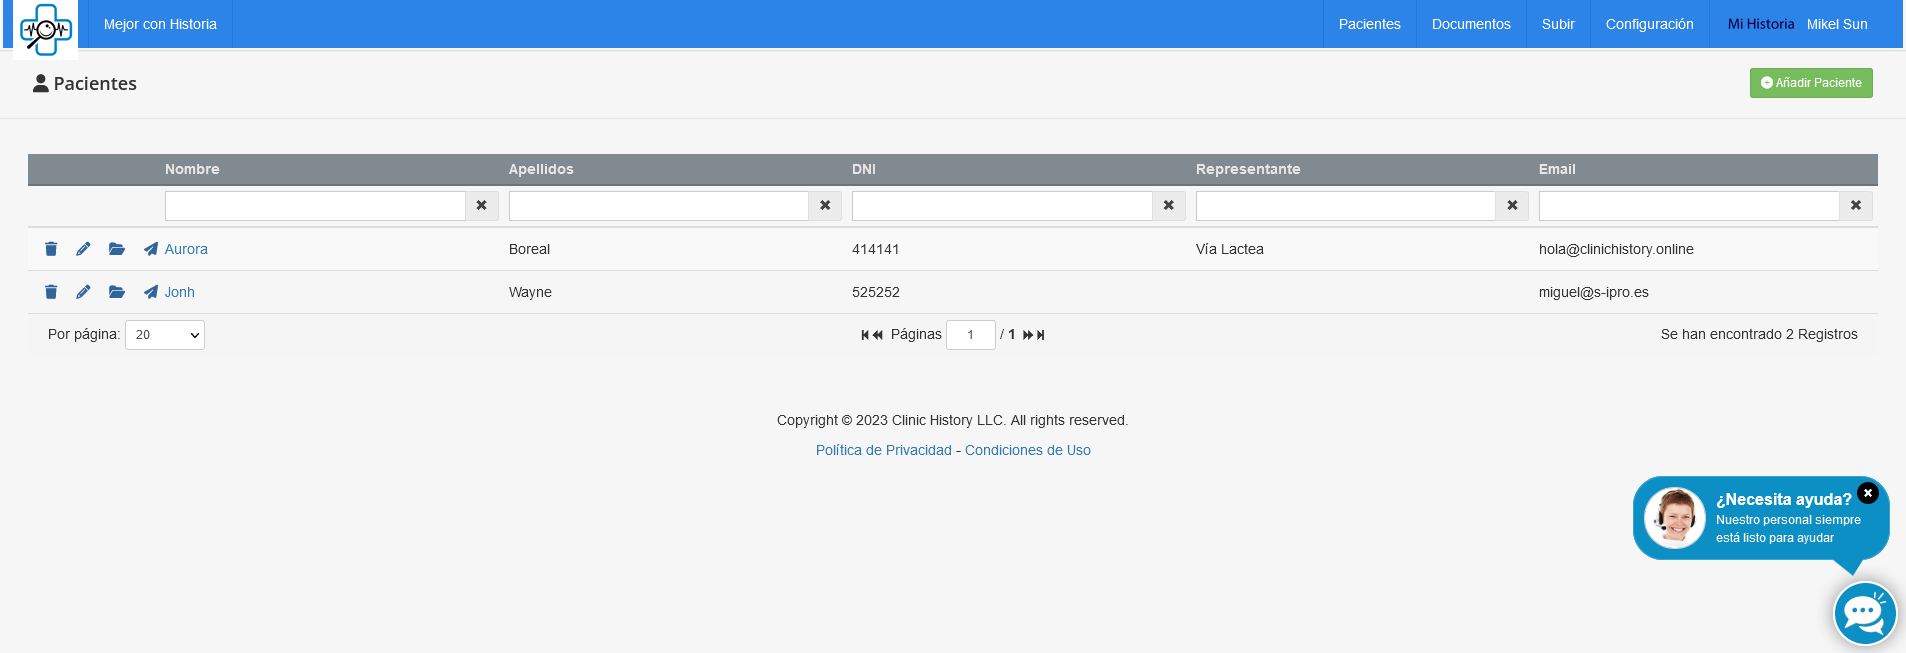Click DNI value 414141

click(876, 249)
